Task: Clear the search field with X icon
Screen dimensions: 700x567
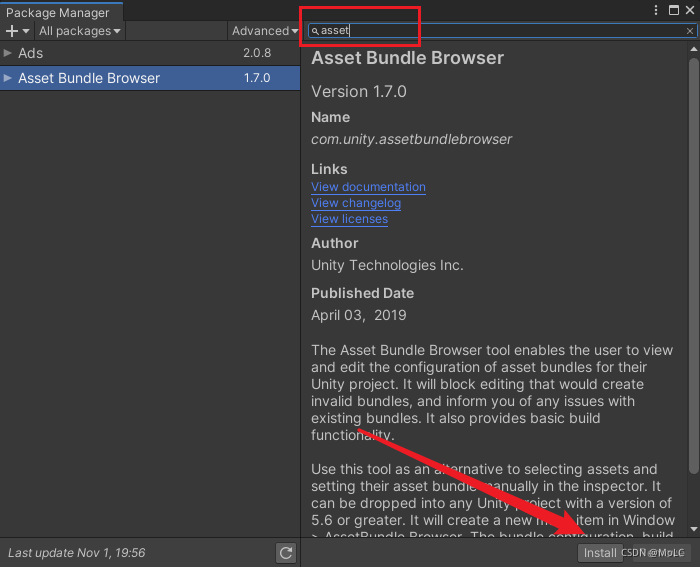Action: (690, 31)
